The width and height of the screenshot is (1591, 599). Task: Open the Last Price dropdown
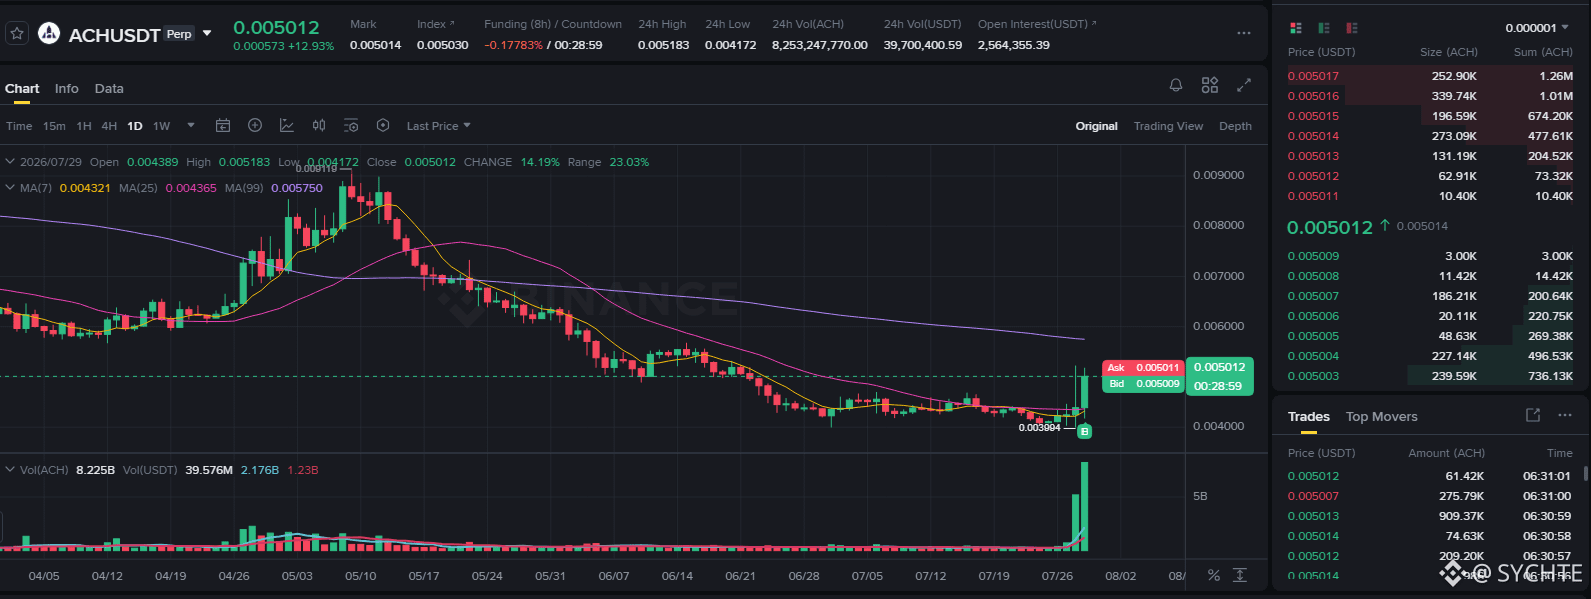click(438, 126)
